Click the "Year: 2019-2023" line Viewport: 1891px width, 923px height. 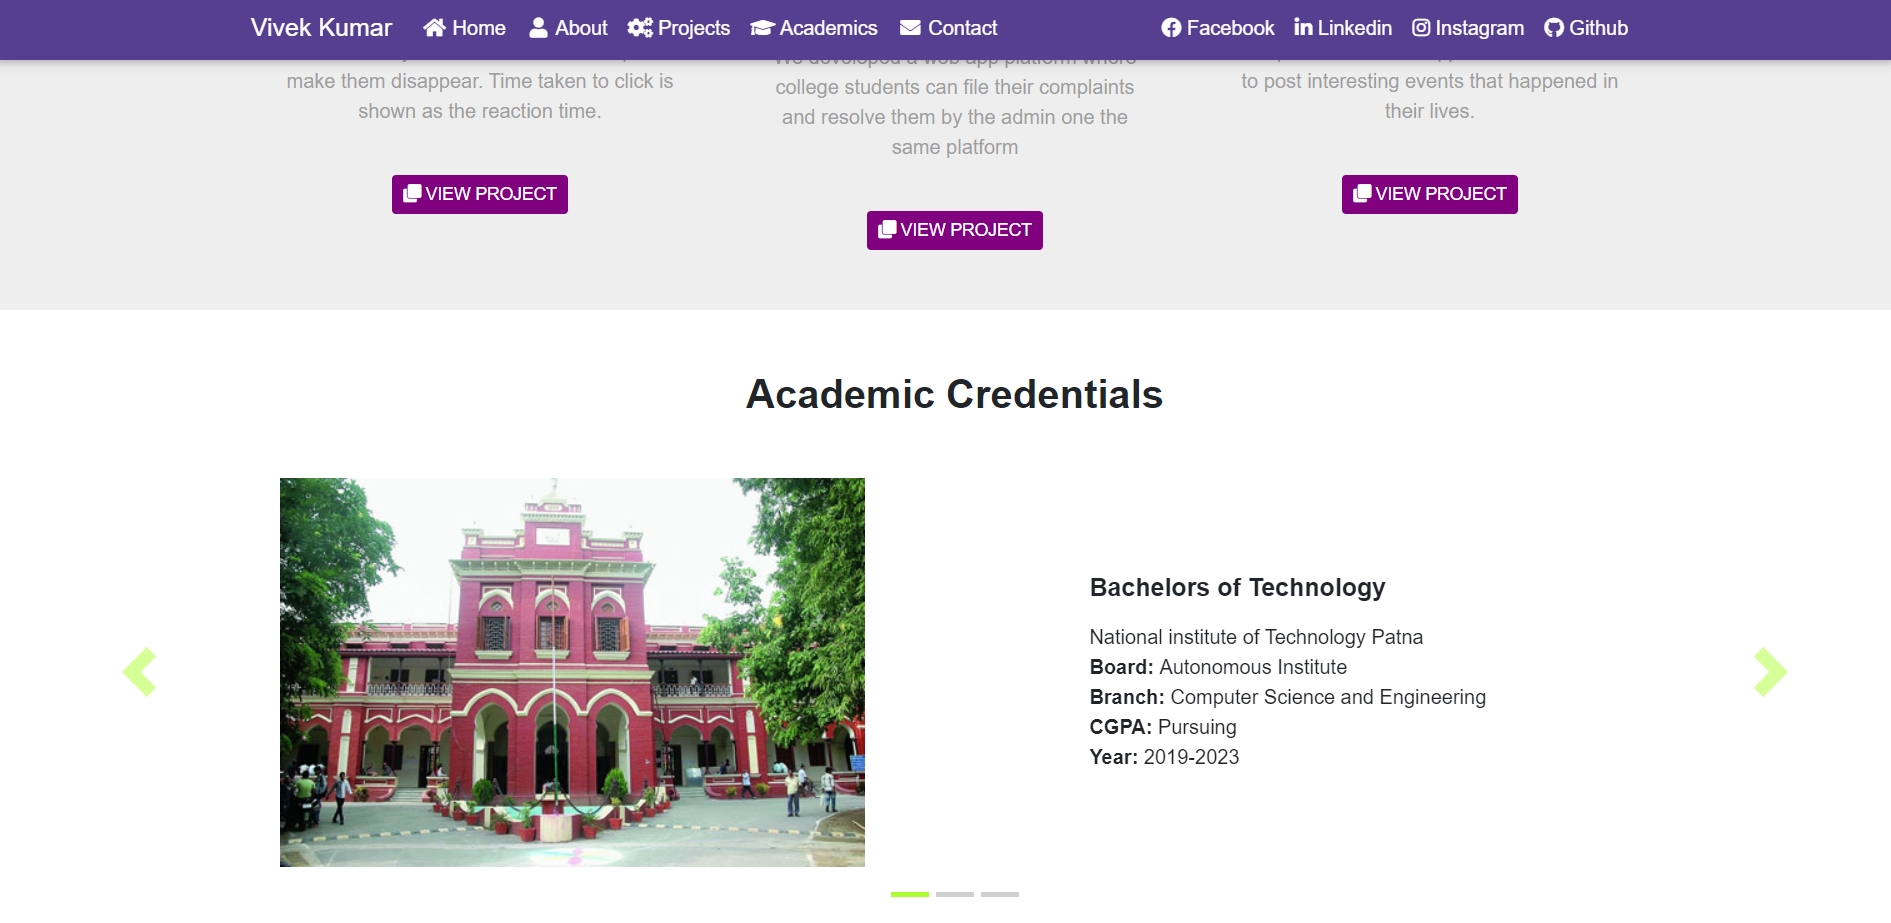1164,757
